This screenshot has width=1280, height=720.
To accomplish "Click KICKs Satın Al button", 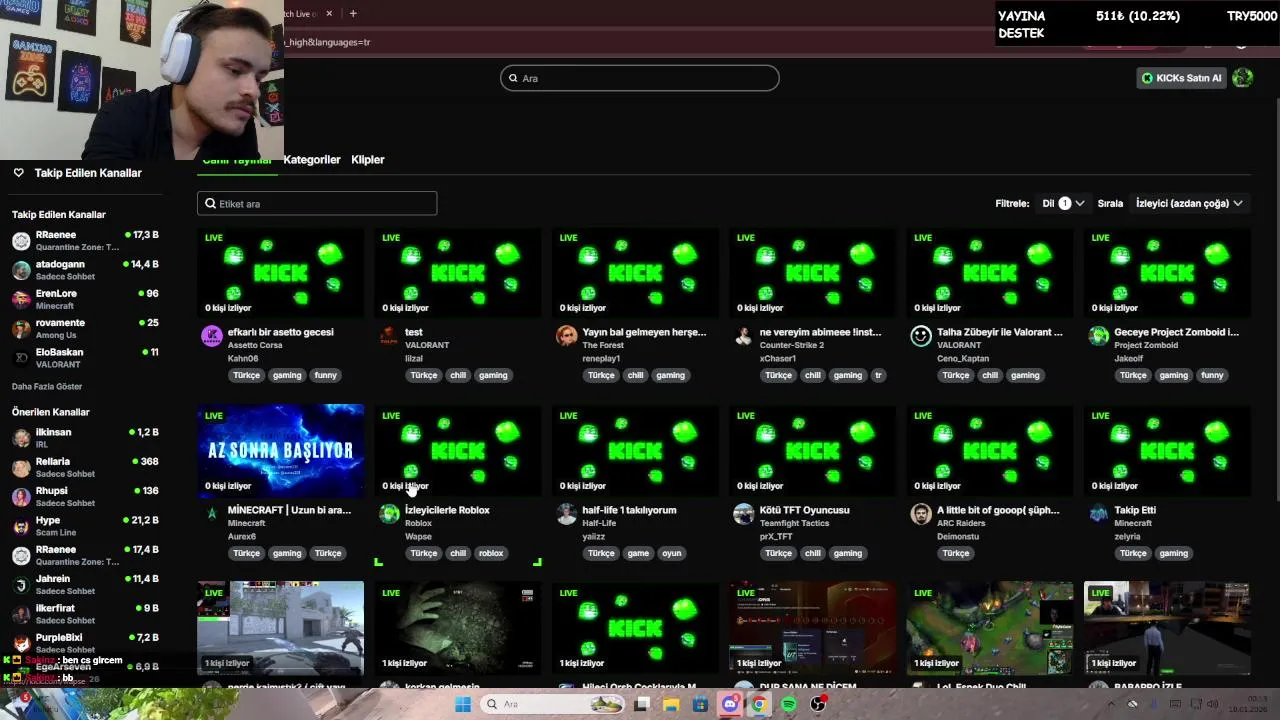I will point(1181,78).
